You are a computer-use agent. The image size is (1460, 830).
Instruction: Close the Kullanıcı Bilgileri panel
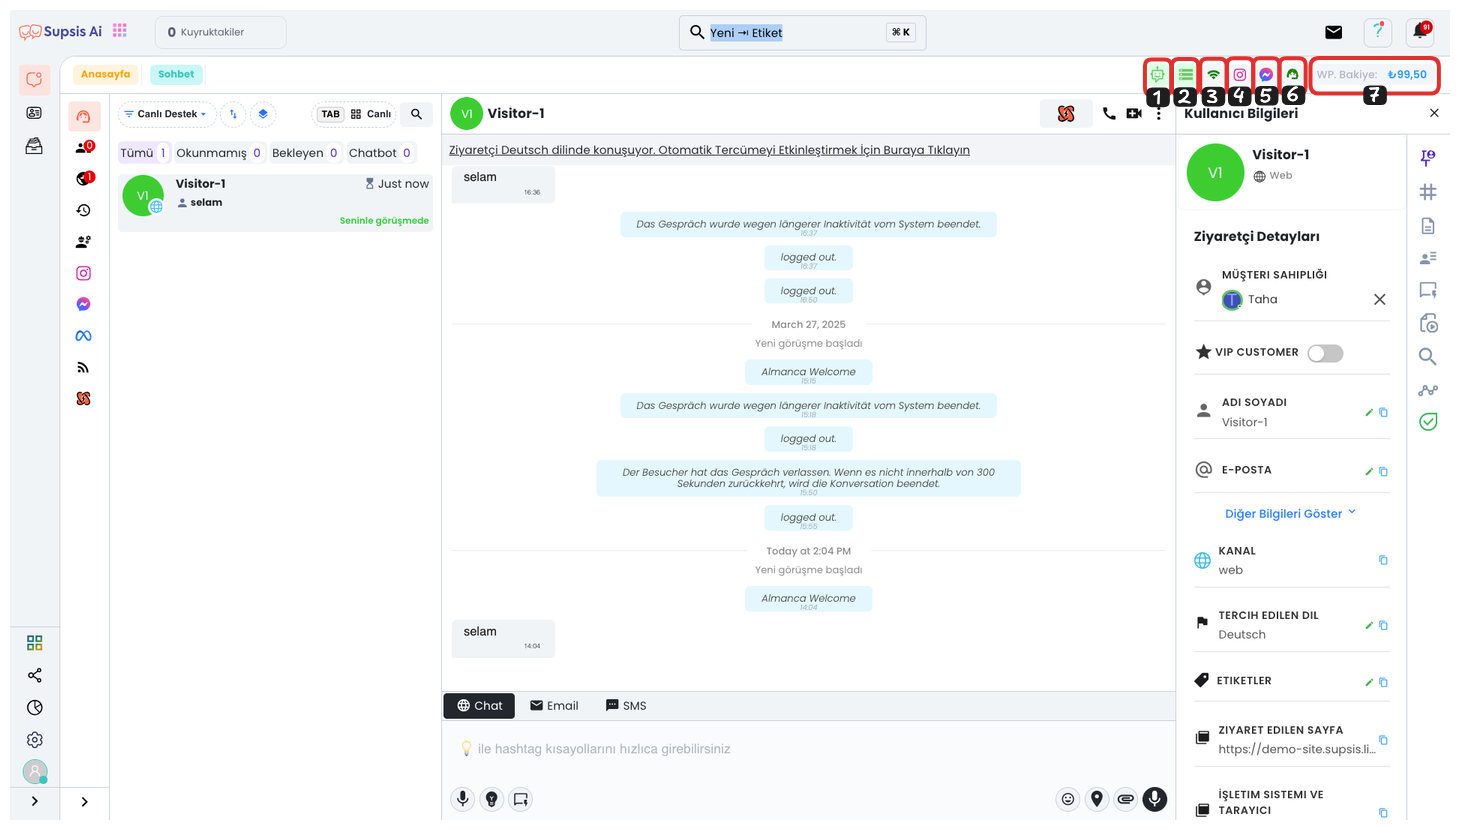pos(1434,113)
